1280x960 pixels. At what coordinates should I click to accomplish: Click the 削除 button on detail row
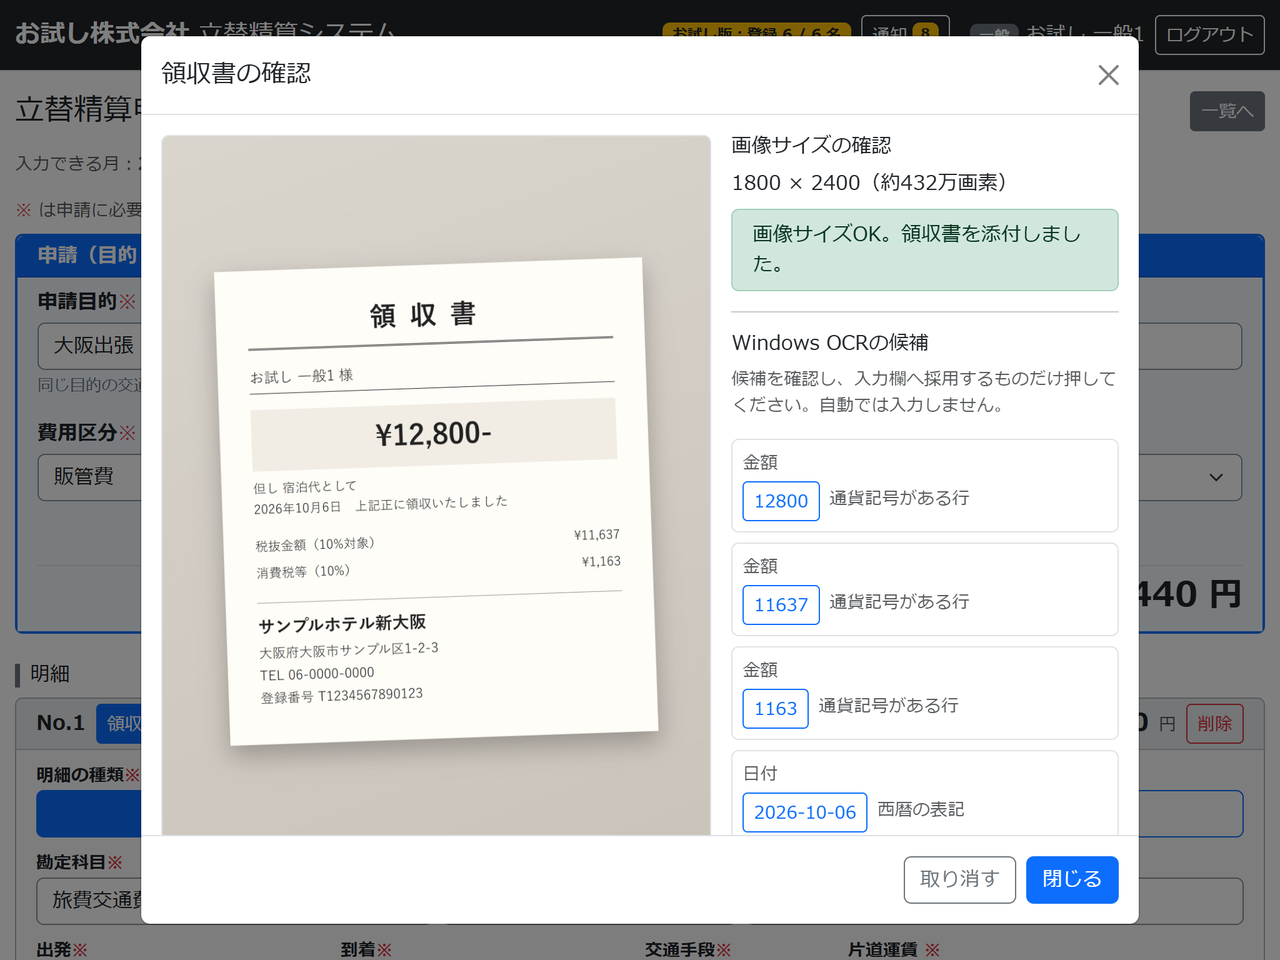click(1215, 723)
